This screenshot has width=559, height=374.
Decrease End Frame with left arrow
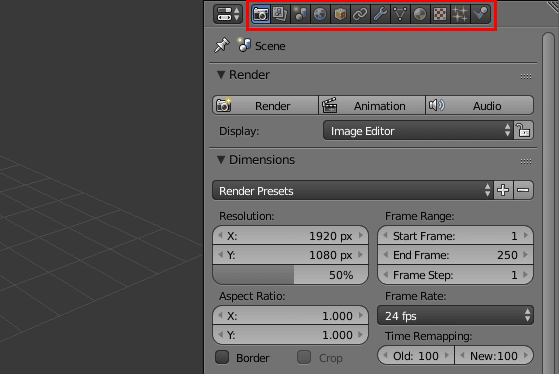385,255
